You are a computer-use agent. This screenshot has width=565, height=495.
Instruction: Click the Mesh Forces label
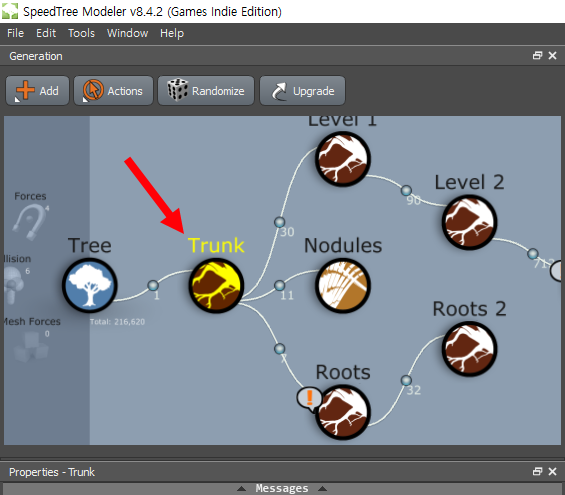coord(32,321)
